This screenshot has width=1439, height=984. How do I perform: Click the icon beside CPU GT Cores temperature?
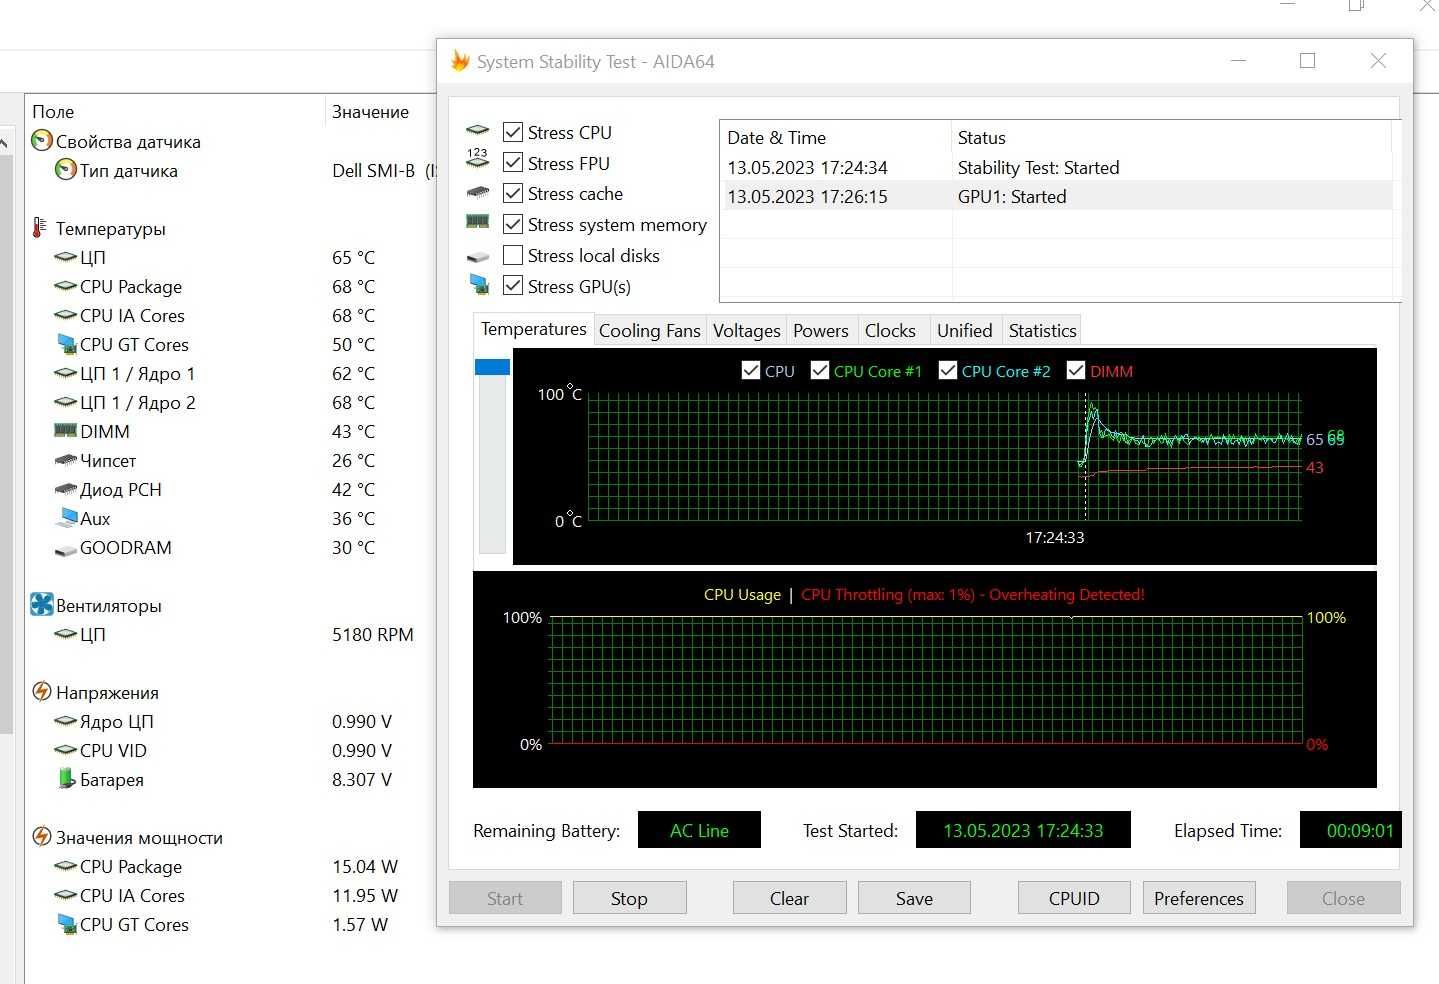67,344
